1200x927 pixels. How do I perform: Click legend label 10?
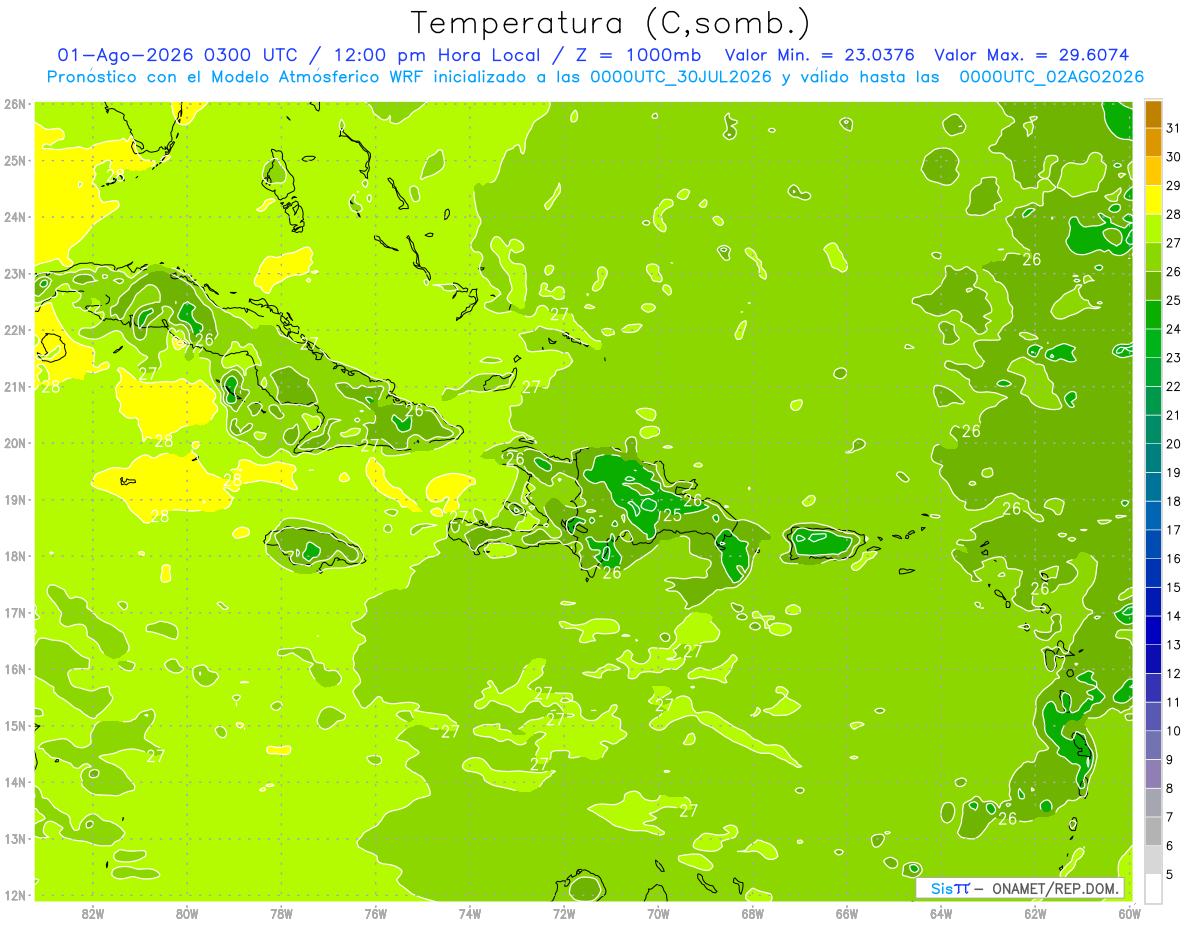point(1172,731)
